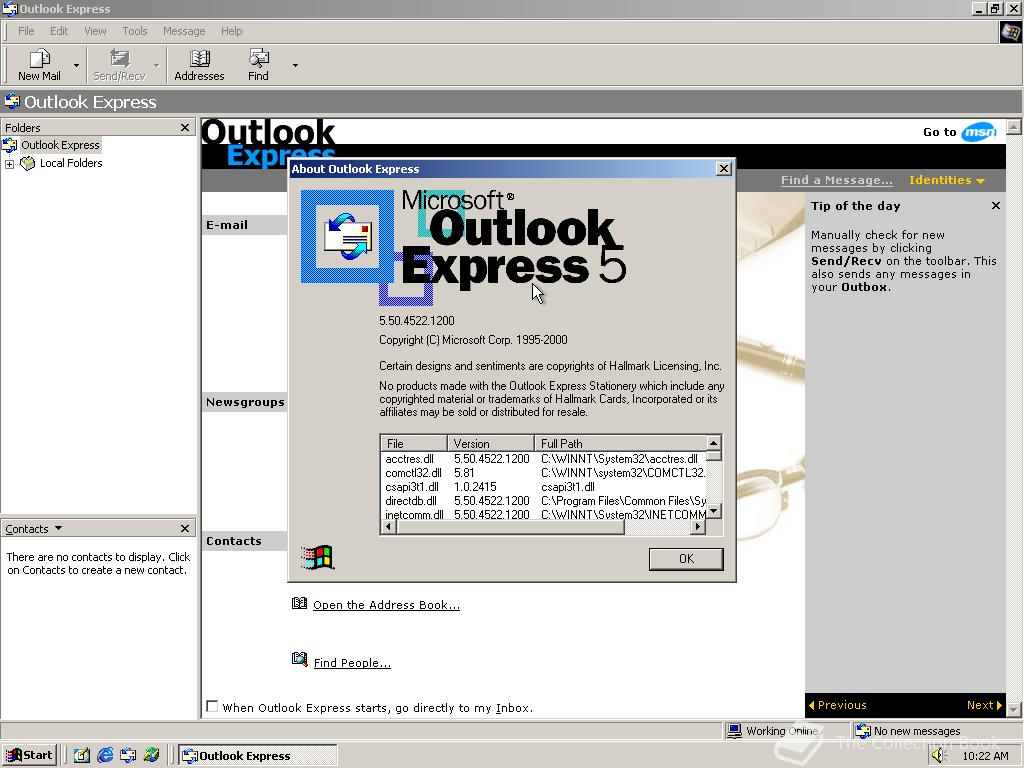Open the Contacts dropdown
1024x768 pixels.
pos(56,528)
